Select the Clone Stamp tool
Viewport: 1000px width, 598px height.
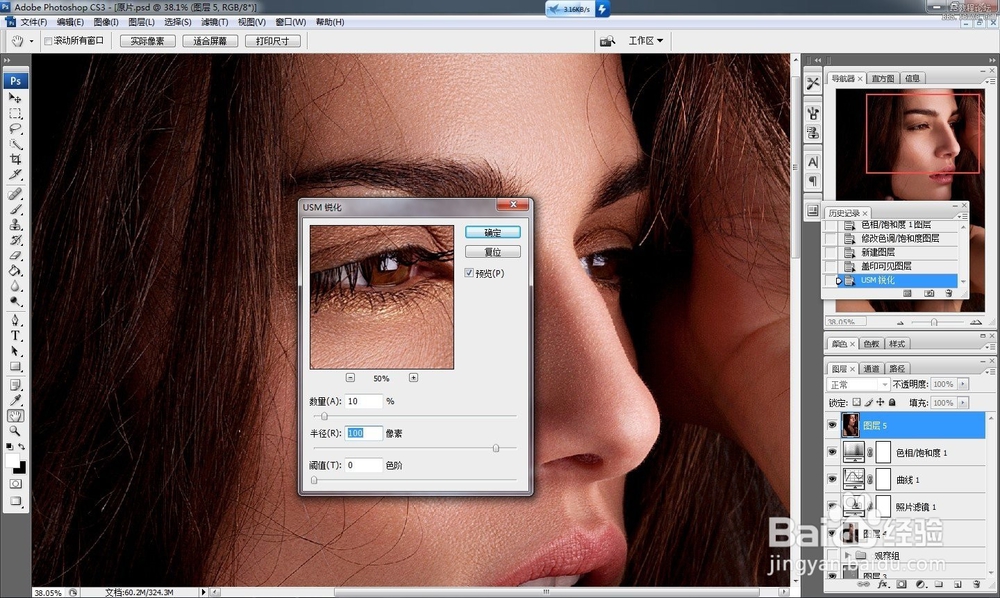click(15, 225)
